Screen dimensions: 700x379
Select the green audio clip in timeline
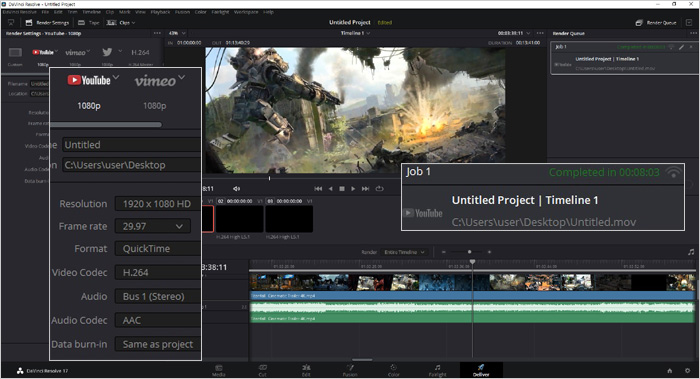[472, 312]
